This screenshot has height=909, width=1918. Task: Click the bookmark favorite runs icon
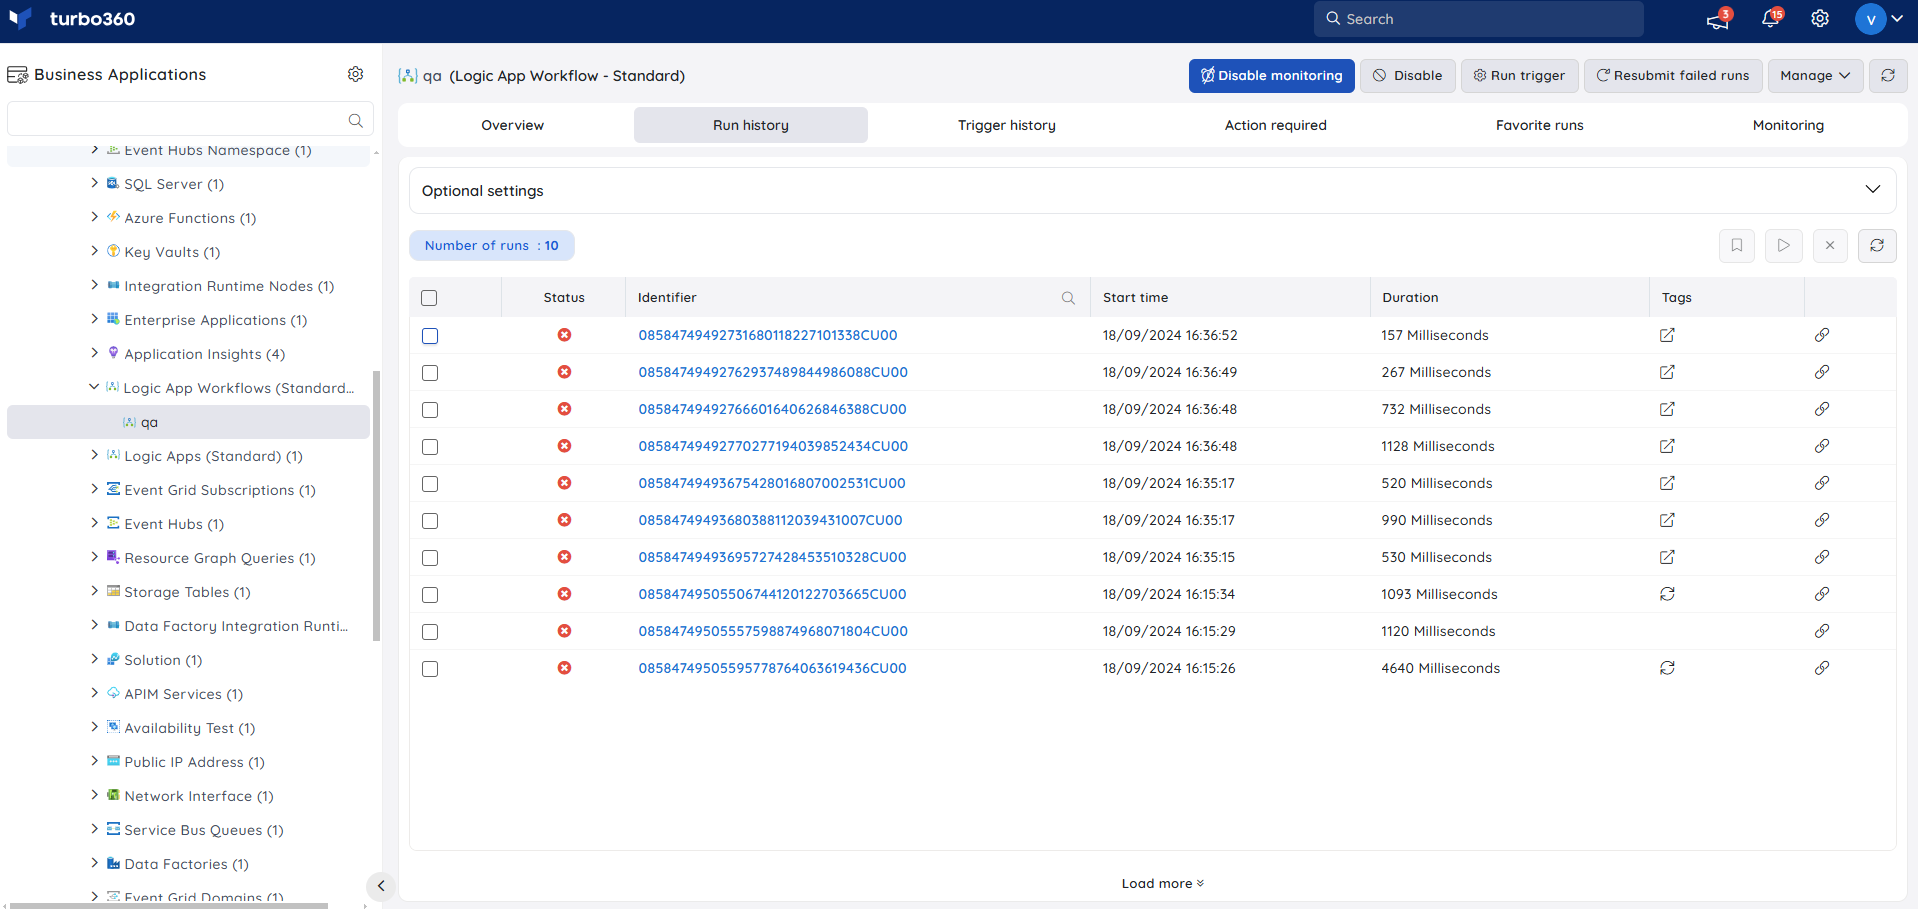tap(1737, 245)
